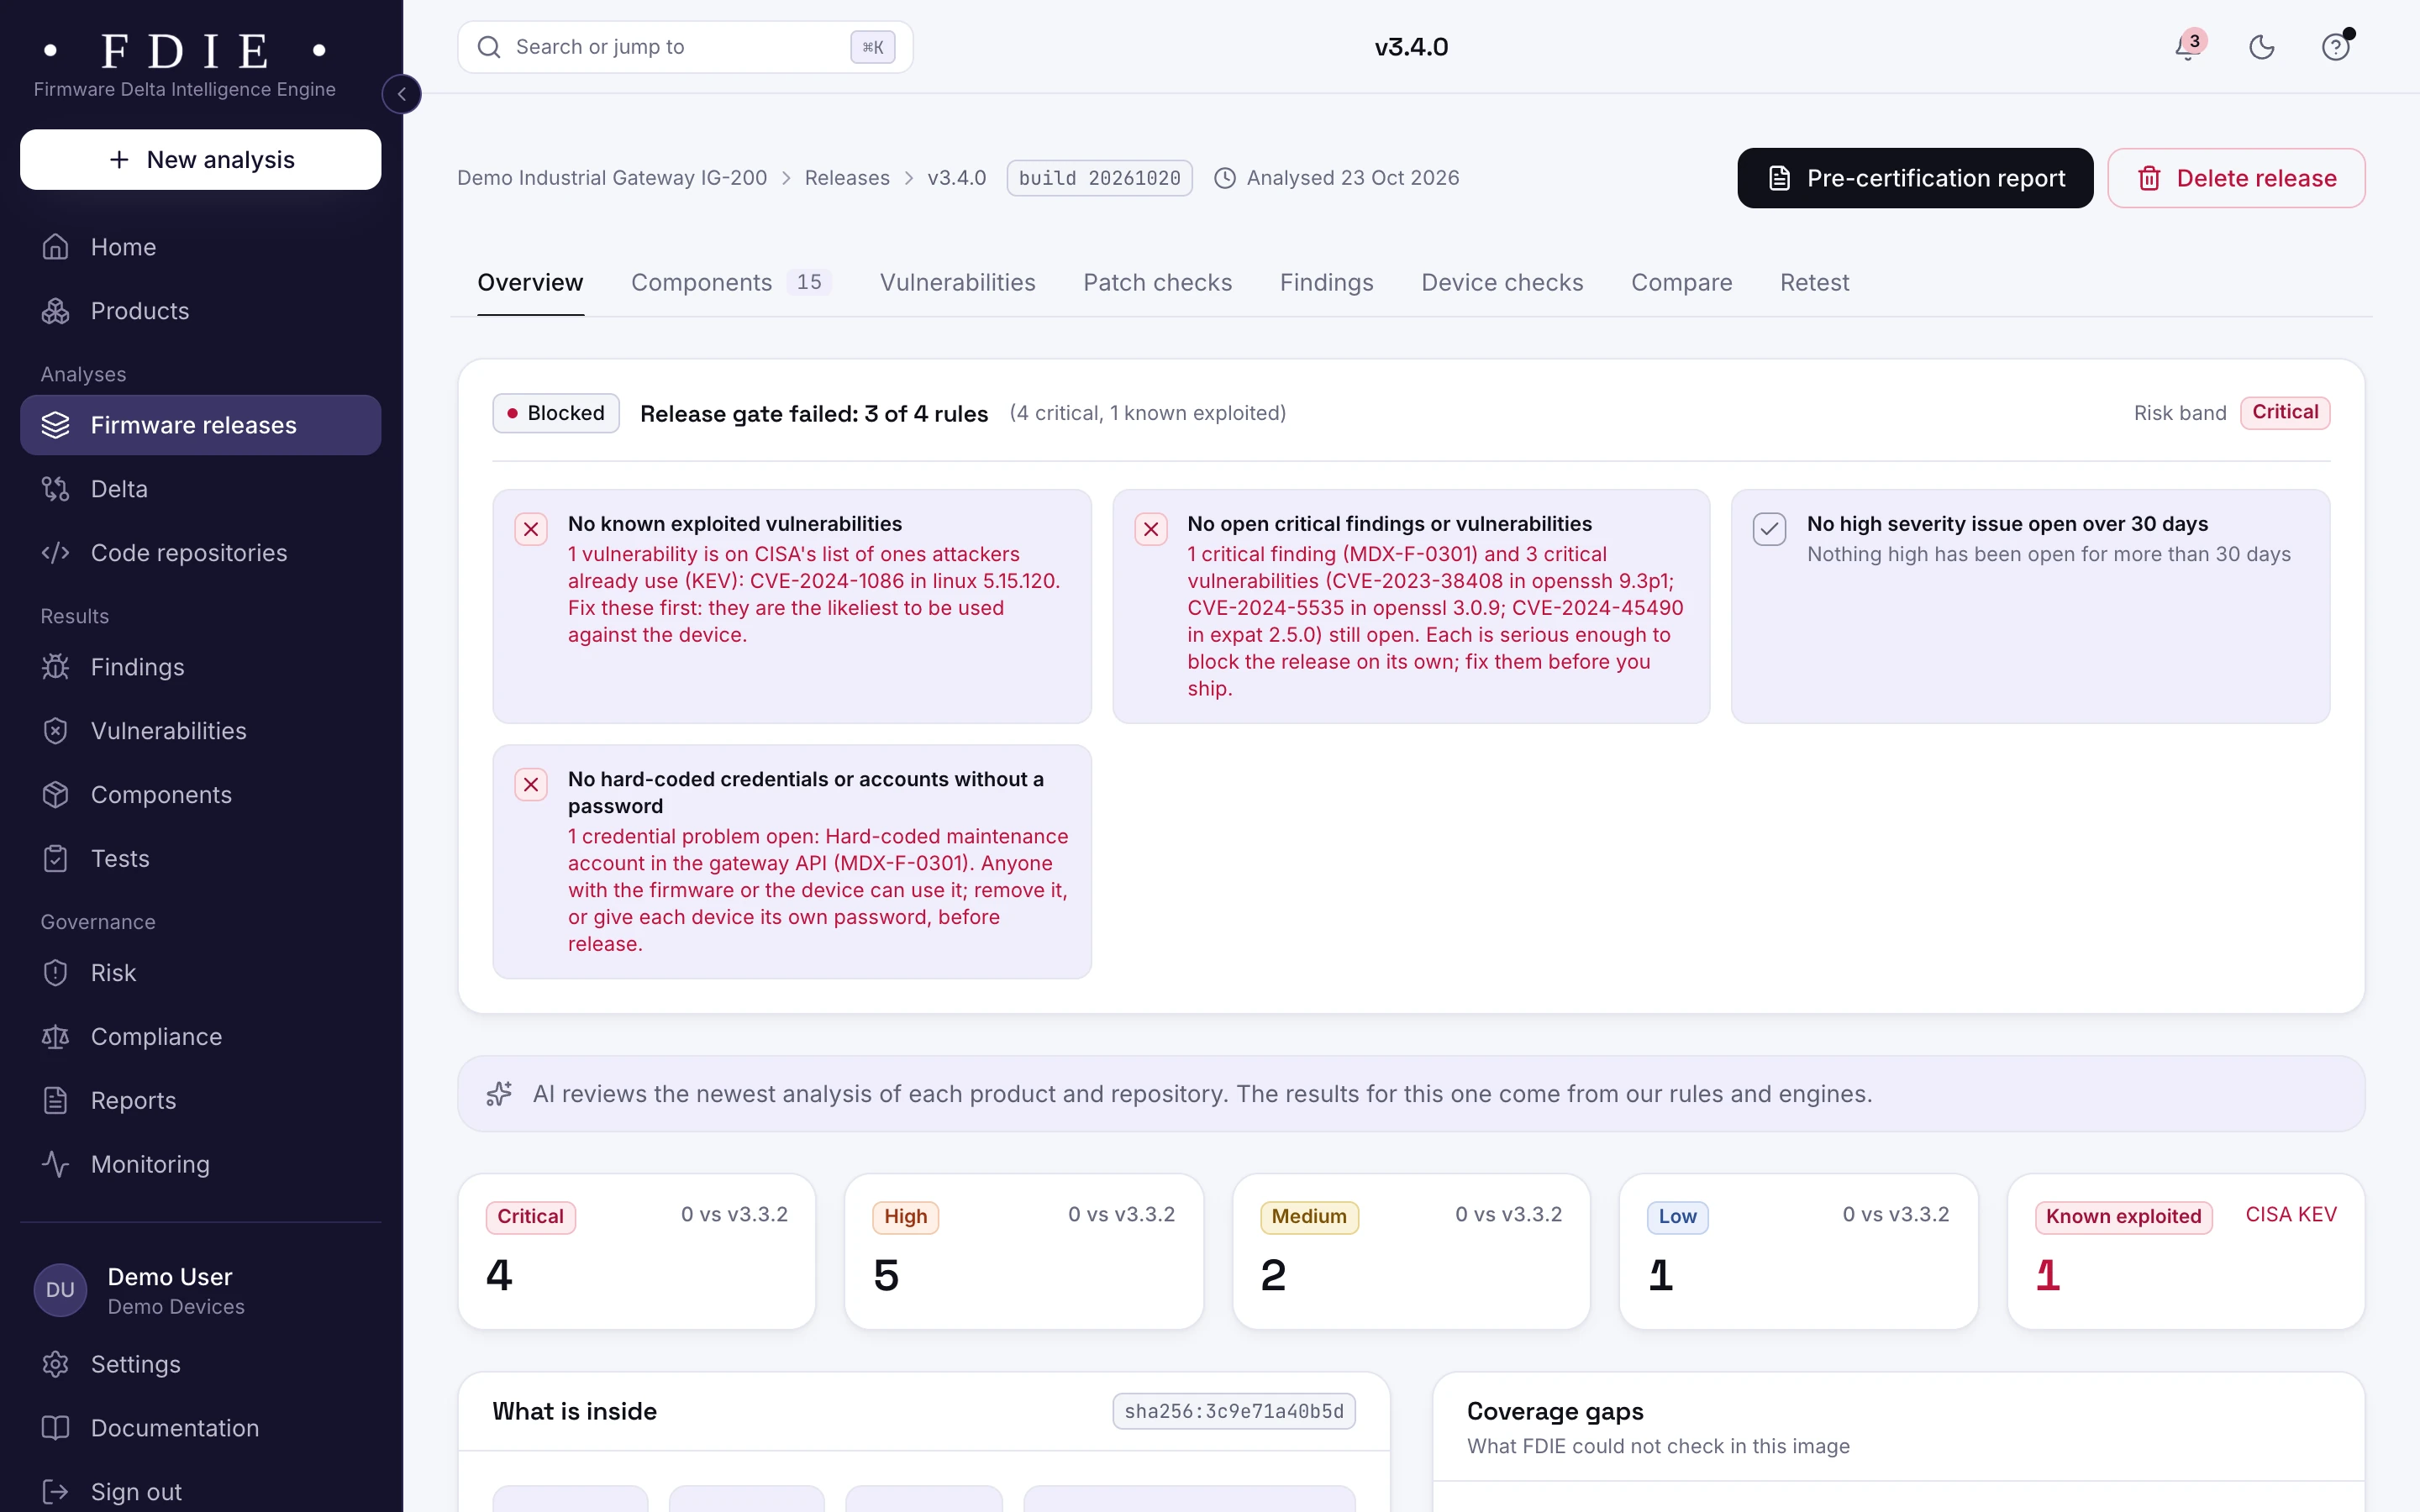This screenshot has width=2420, height=1512.
Task: Open Settings in sidebar
Action: 201,1365
